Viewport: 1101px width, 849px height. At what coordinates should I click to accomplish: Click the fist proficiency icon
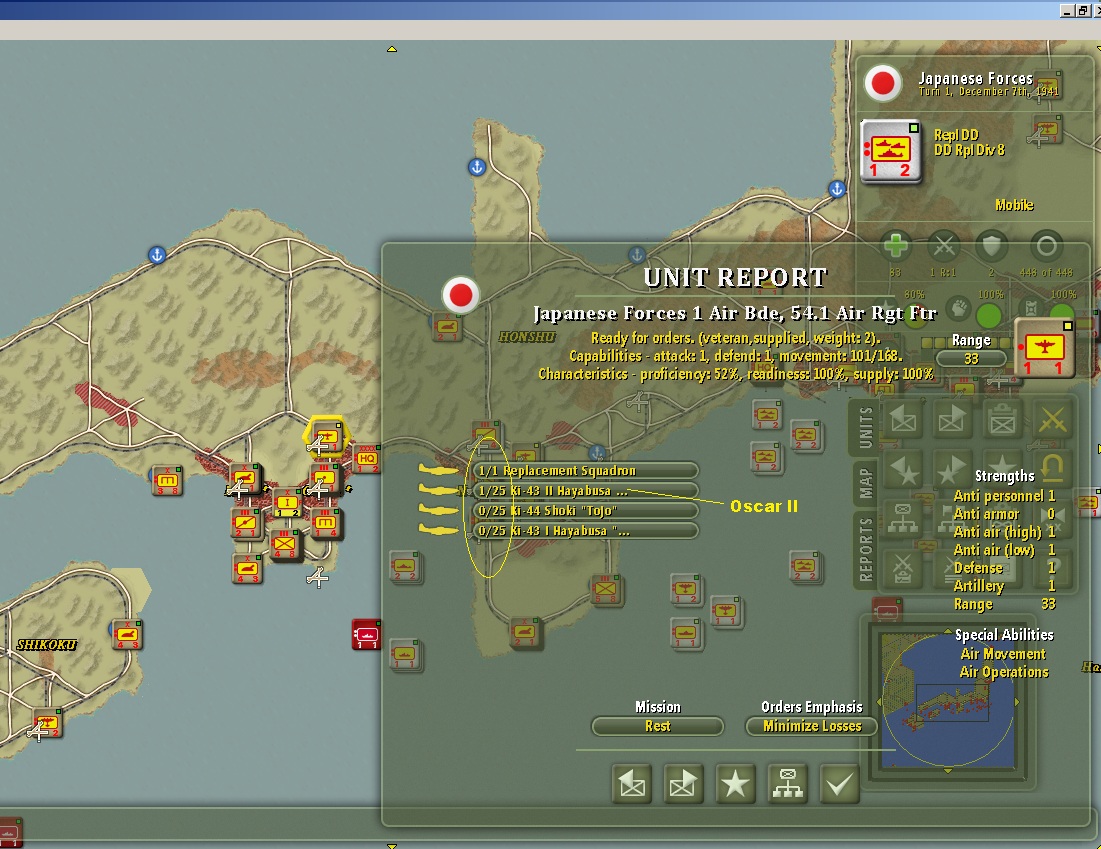click(958, 309)
